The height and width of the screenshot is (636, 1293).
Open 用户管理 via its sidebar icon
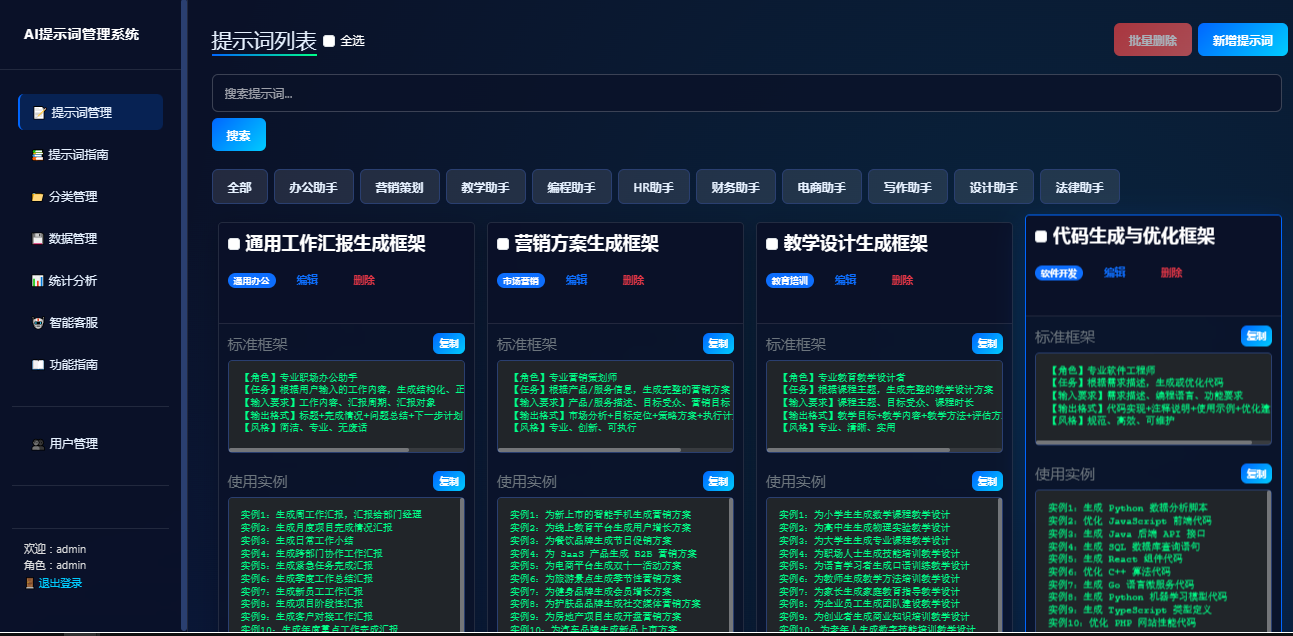(38, 444)
